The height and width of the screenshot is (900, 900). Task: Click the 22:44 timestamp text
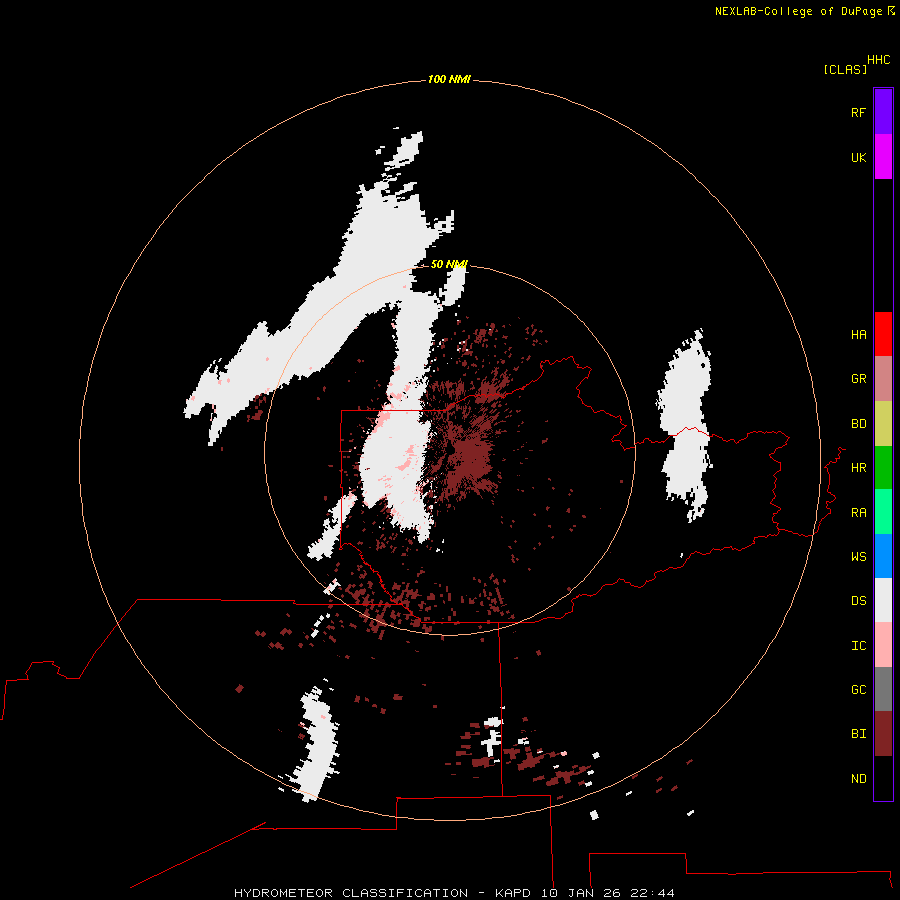coord(652,893)
